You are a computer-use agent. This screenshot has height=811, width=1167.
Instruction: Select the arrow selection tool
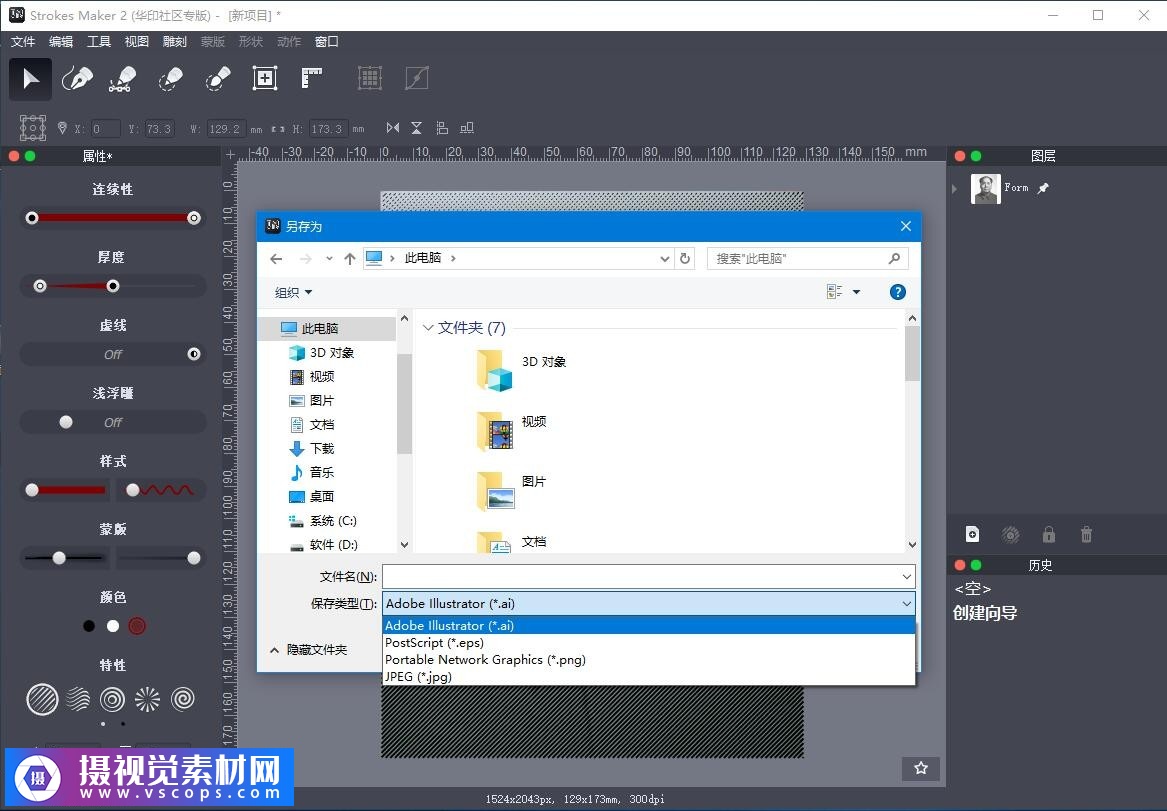pos(31,79)
